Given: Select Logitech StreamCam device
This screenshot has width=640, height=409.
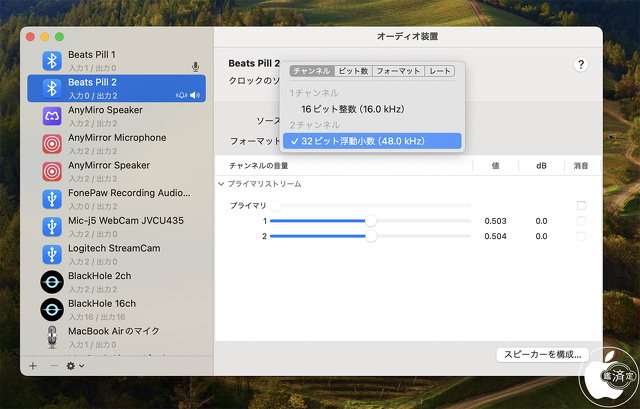Looking at the screenshot, I should coord(117,254).
